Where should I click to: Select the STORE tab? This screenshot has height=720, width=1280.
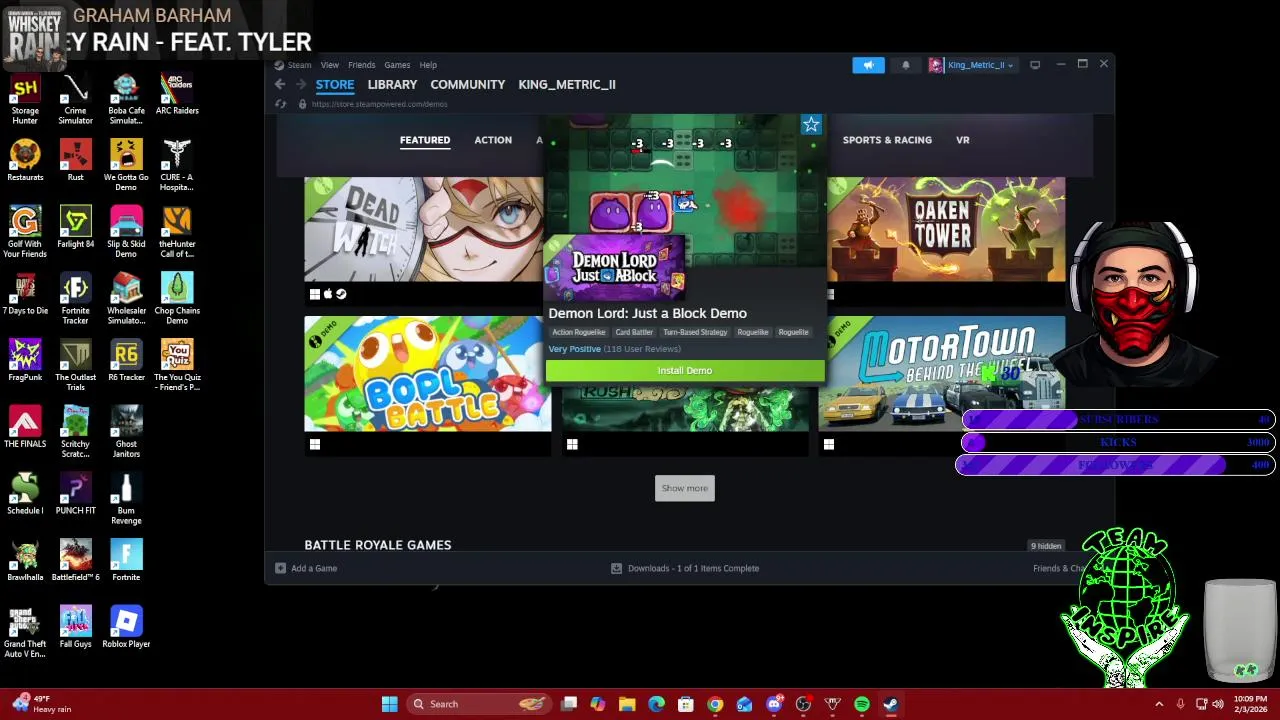pyautogui.click(x=335, y=85)
